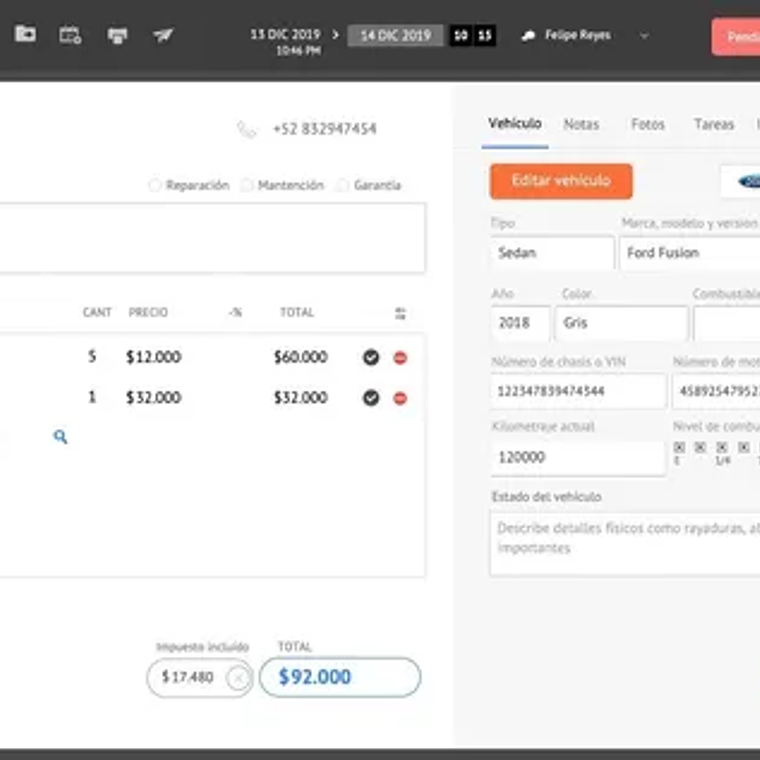Screen dimensions: 760x760
Task: Click the Kilometraje actual input field
Action: [577, 457]
